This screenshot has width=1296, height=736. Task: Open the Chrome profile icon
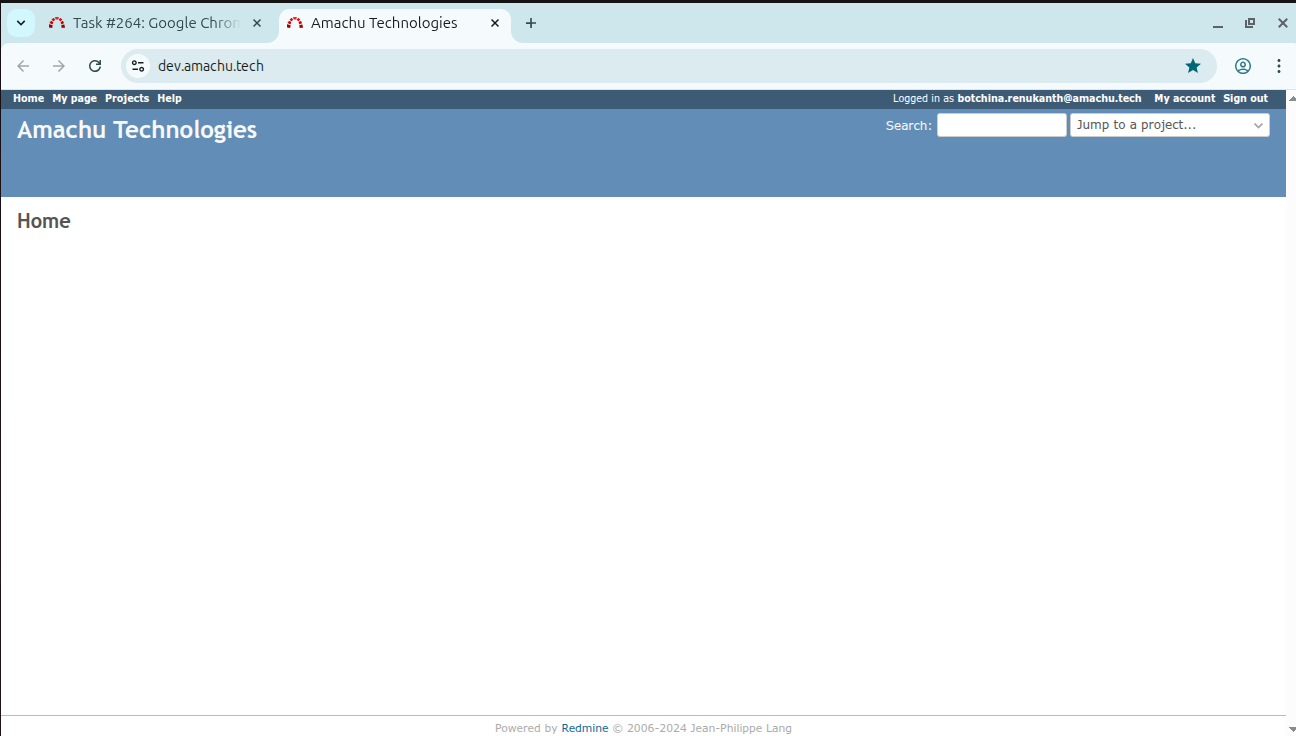[x=1243, y=66]
